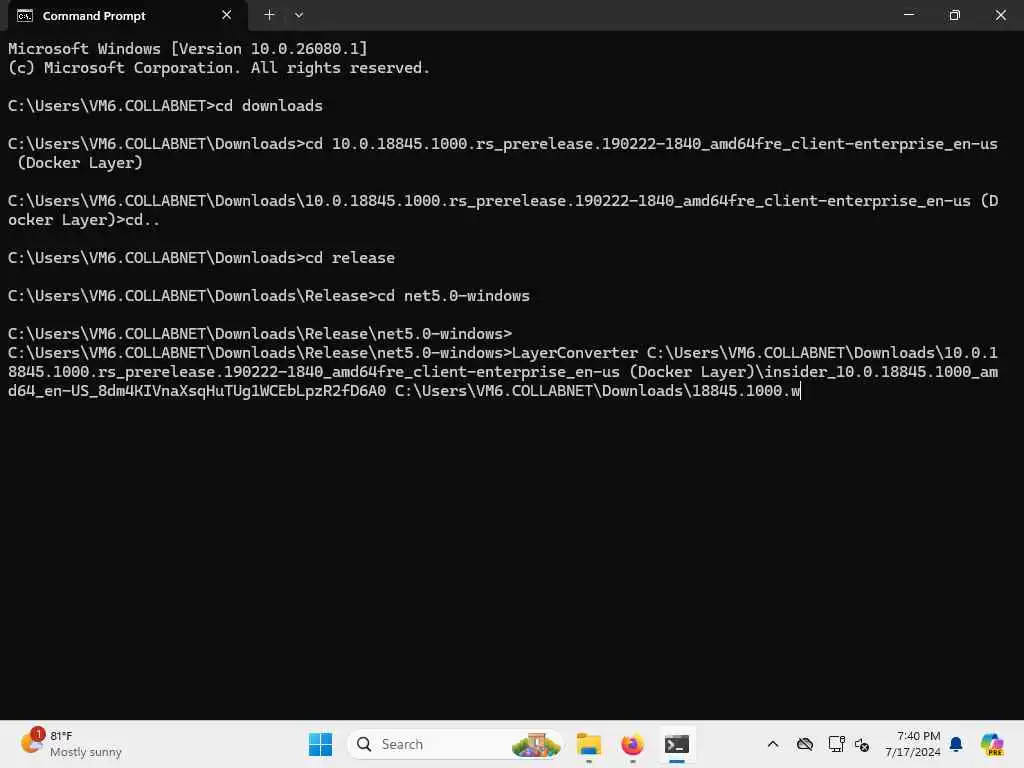Open the notification bell icon
The height and width of the screenshot is (768, 1024).
(956, 744)
